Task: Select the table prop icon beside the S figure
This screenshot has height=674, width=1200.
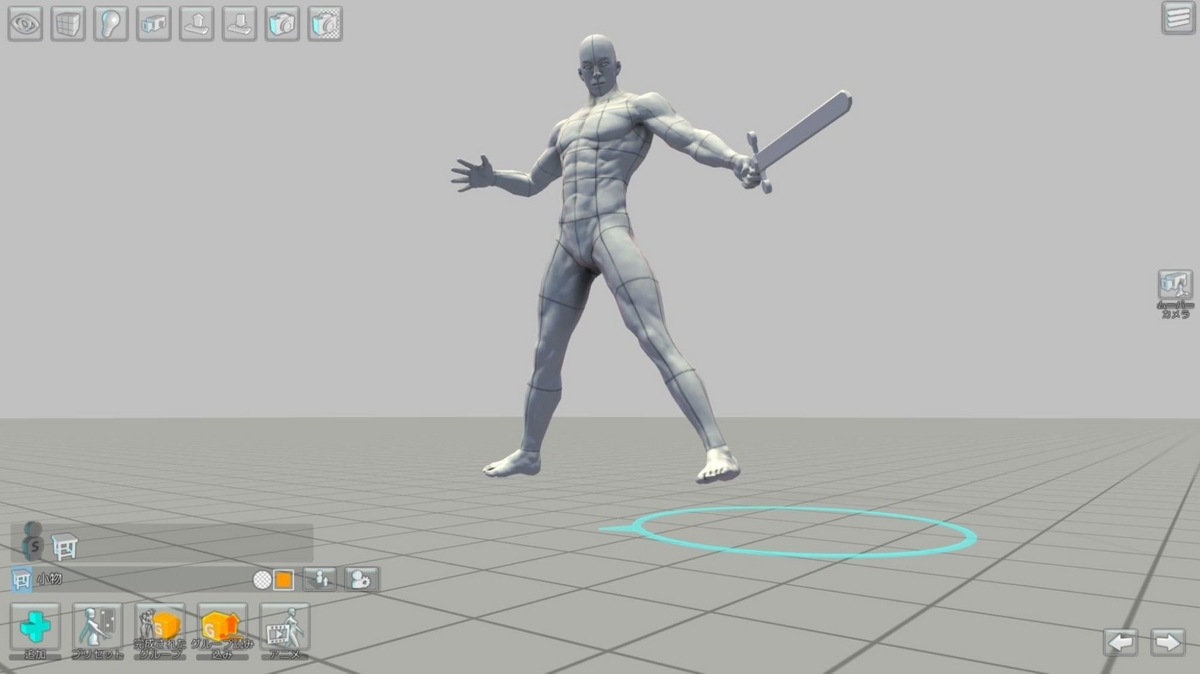Action: pos(65,546)
